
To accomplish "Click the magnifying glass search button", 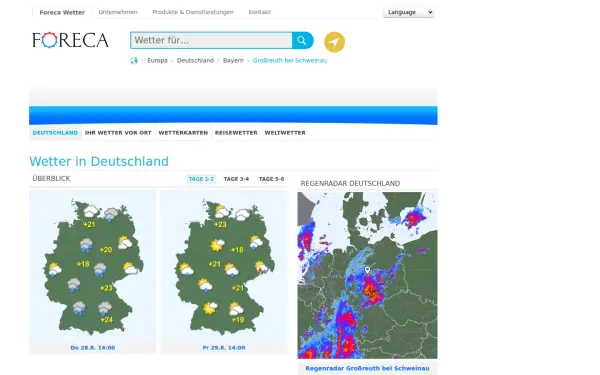I will click(x=302, y=40).
